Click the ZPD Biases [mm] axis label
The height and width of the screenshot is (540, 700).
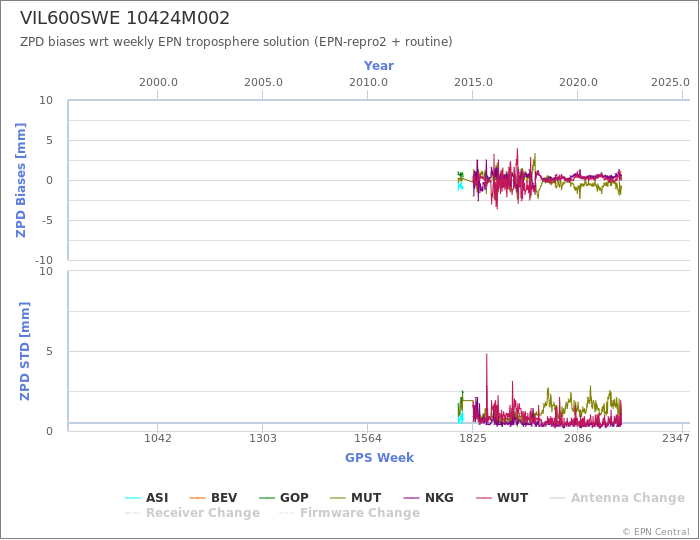pyautogui.click(x=21, y=180)
